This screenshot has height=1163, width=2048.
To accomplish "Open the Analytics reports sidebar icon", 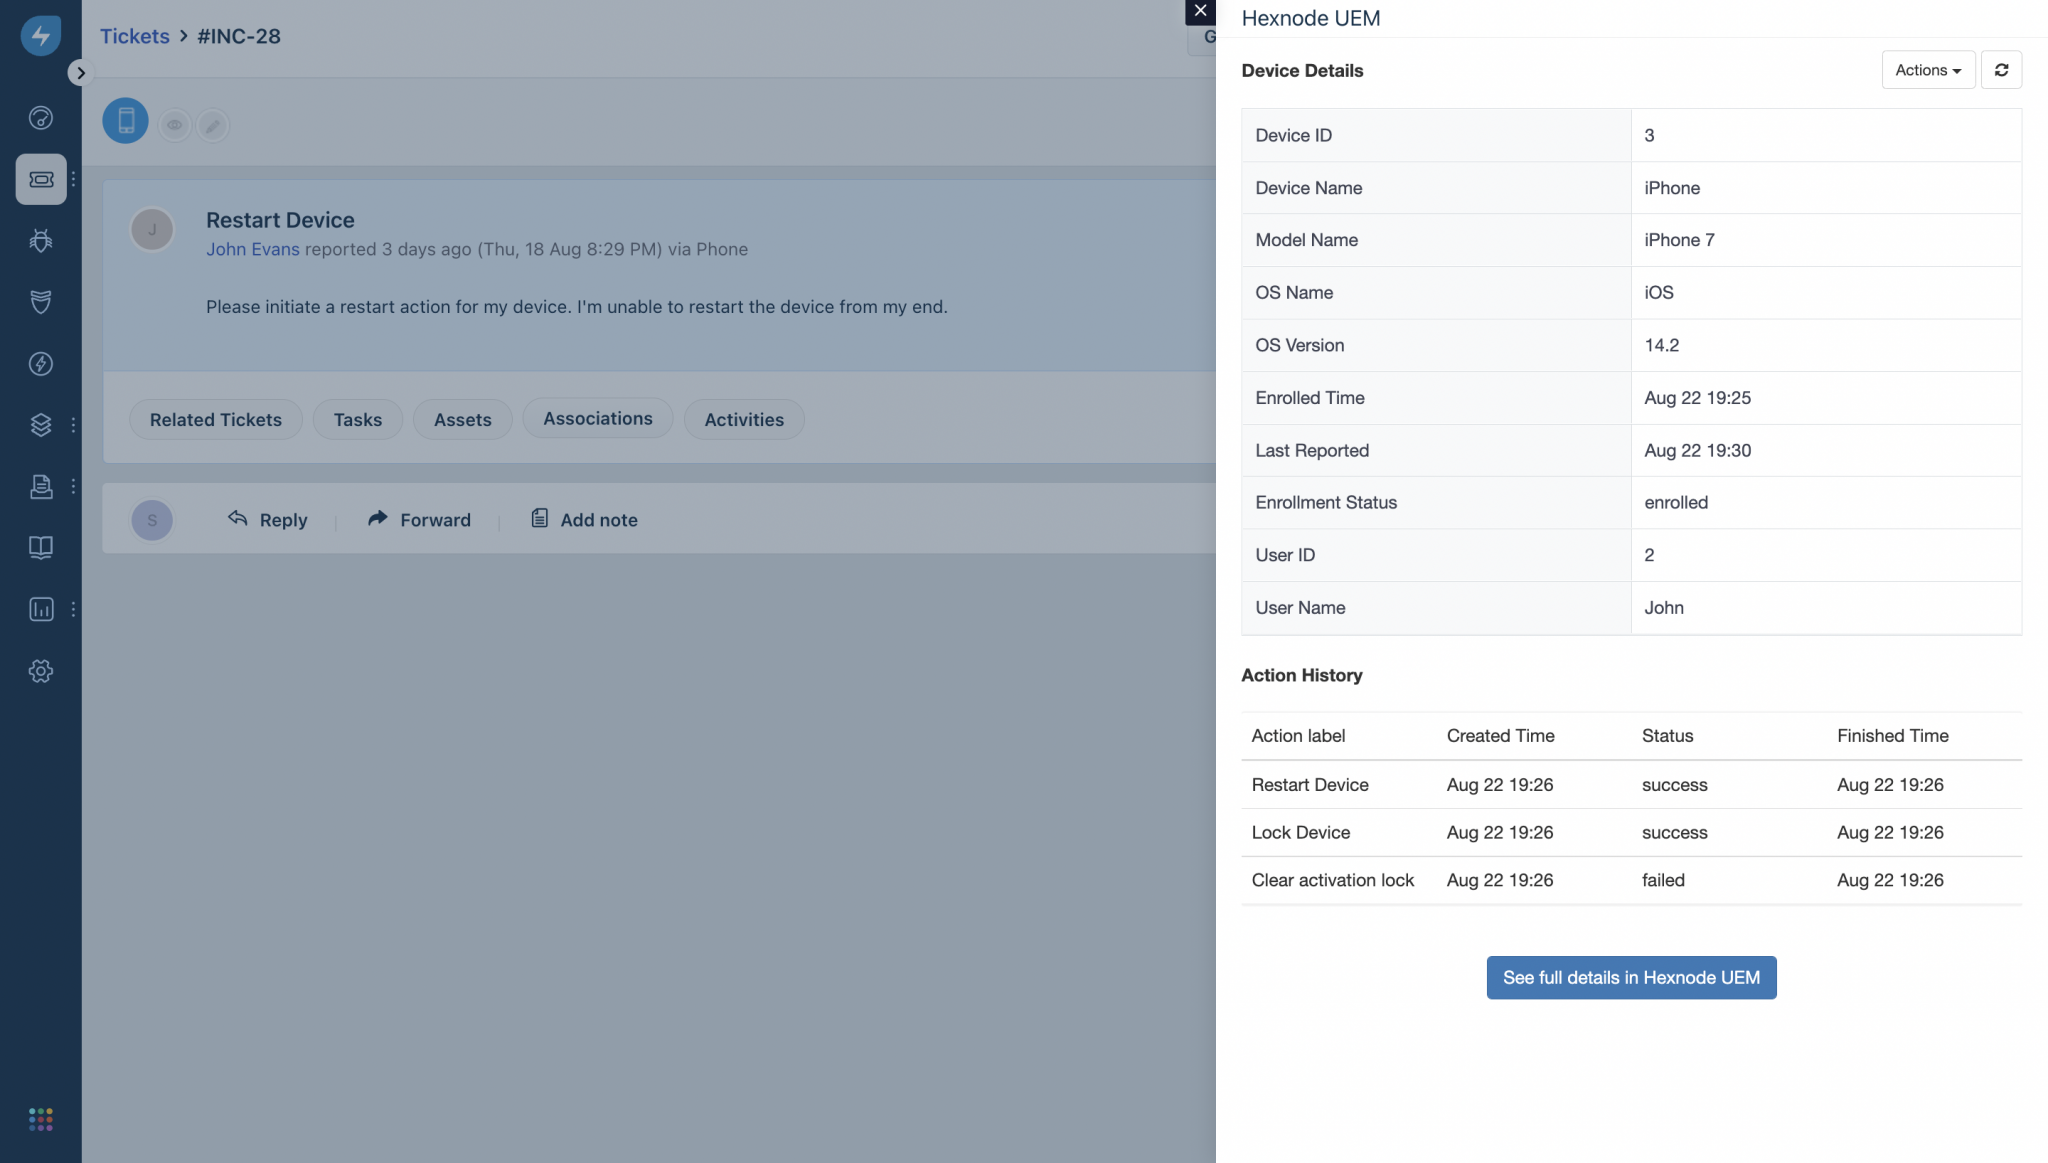I will tap(41, 609).
